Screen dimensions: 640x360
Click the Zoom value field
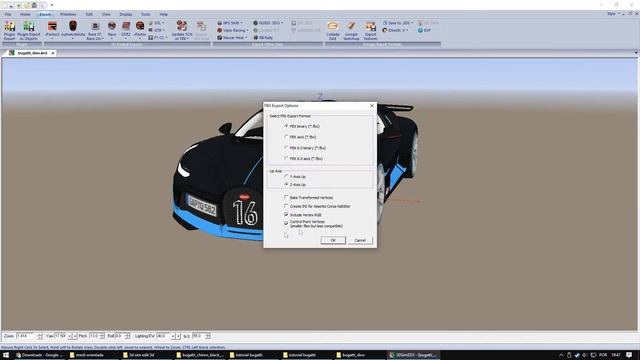(26, 336)
